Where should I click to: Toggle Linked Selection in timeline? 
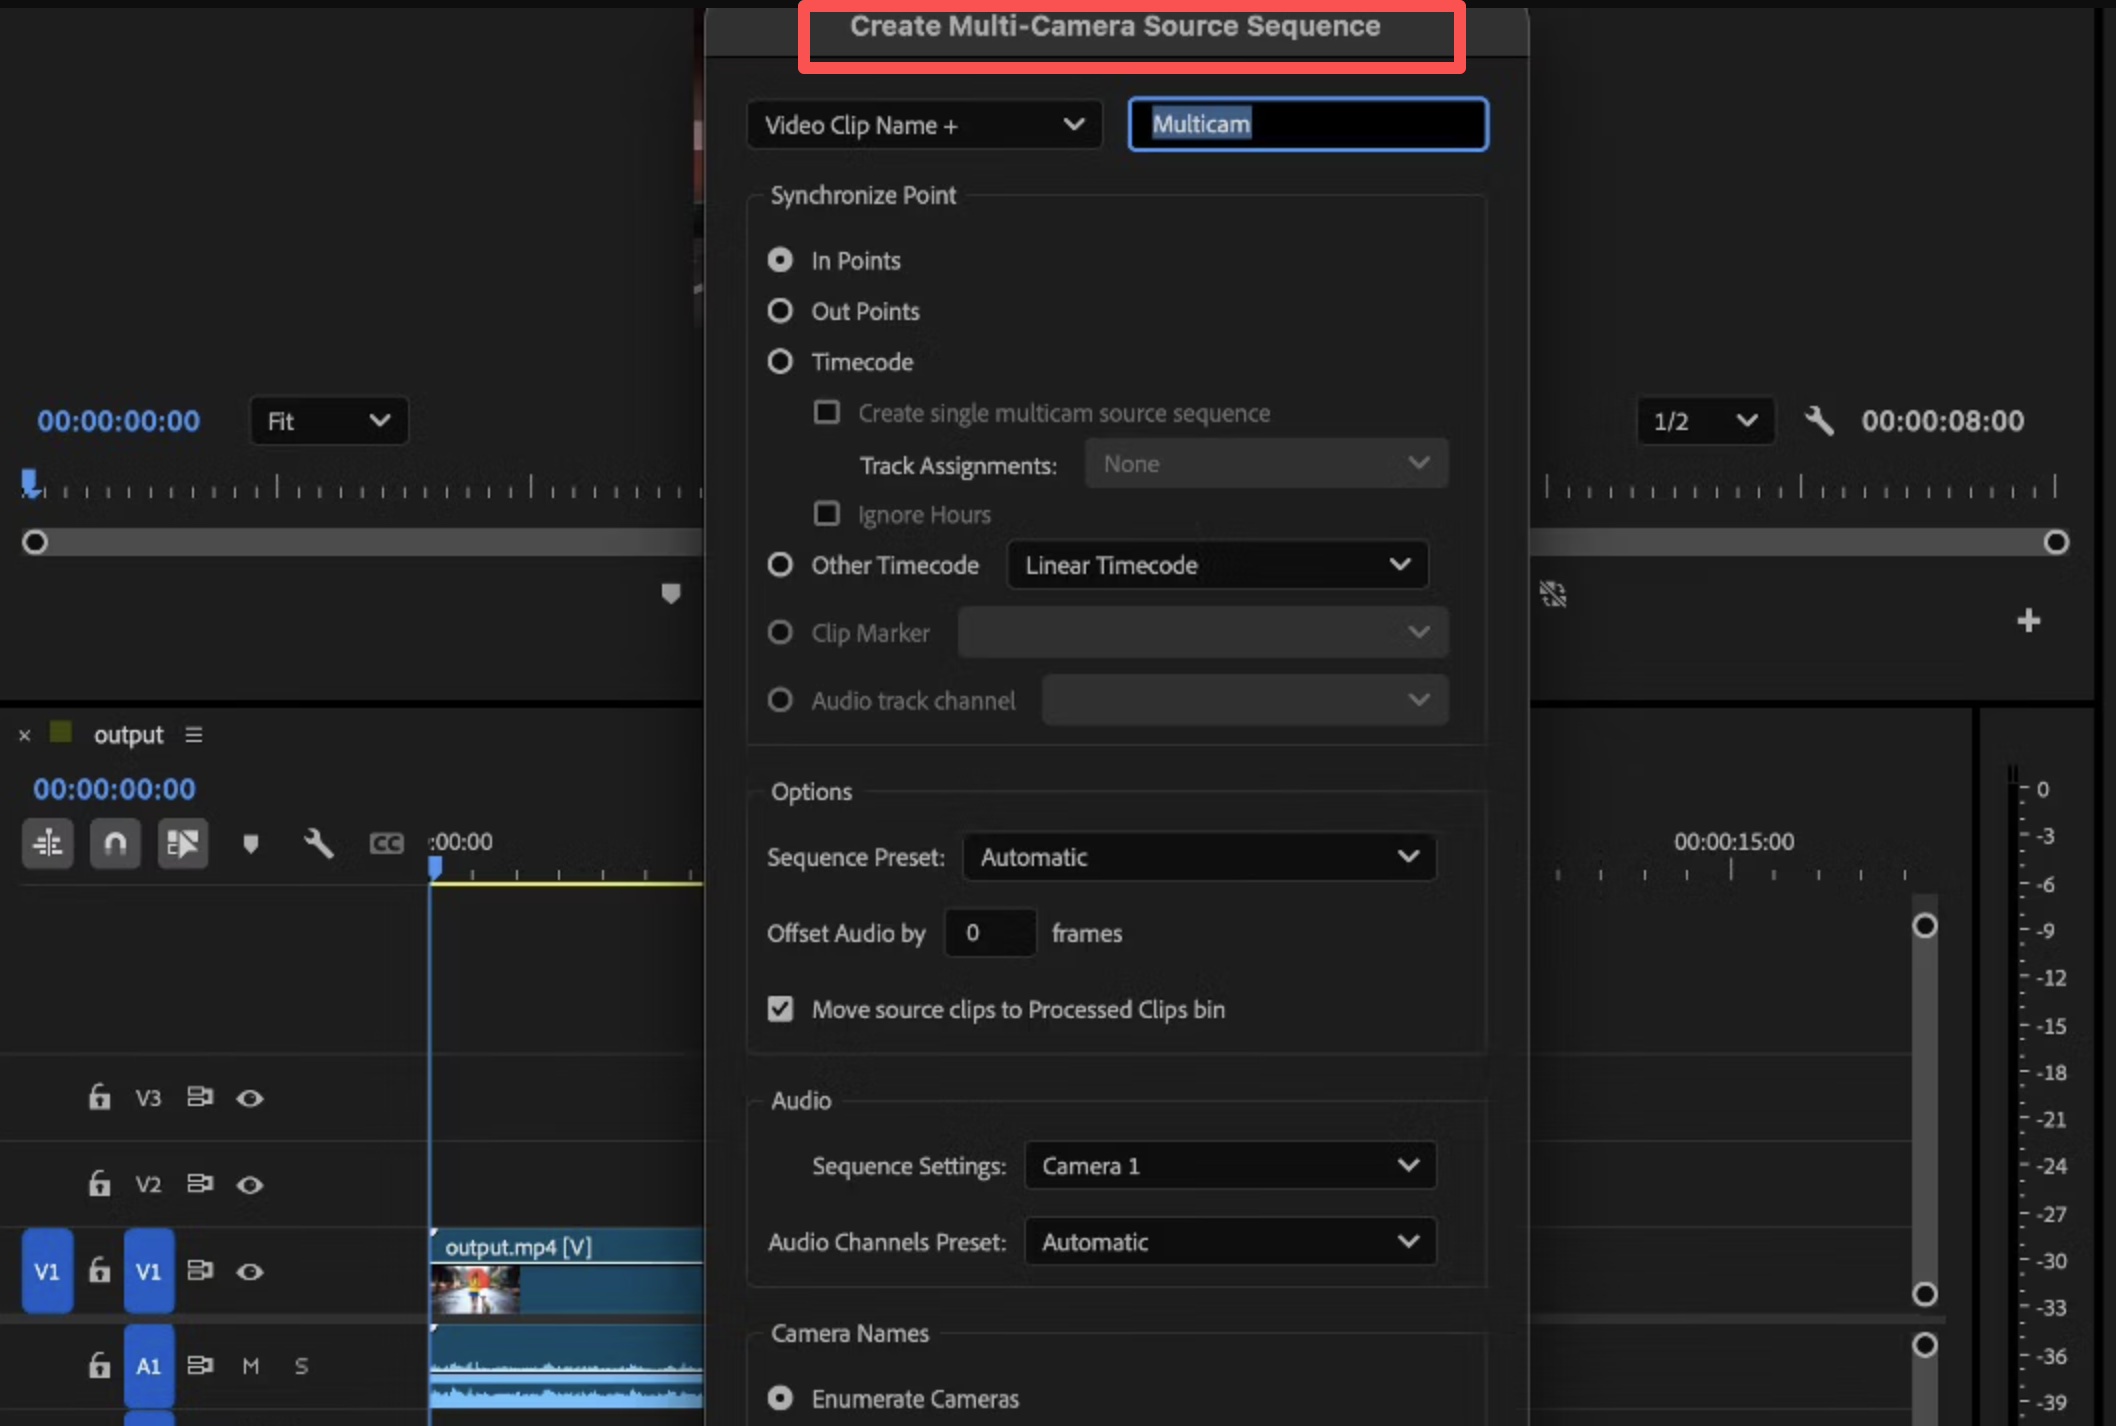coord(183,844)
